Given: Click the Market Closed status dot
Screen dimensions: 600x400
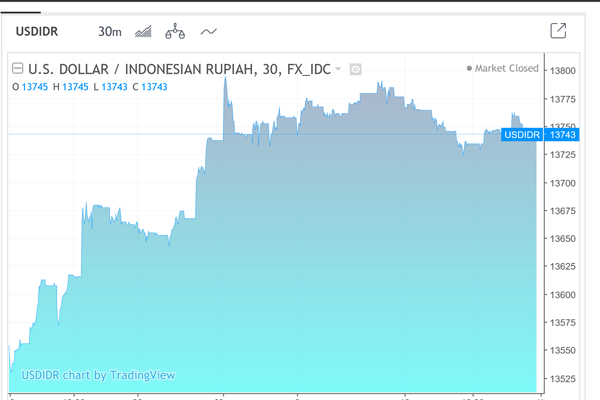Looking at the screenshot, I should [x=469, y=69].
